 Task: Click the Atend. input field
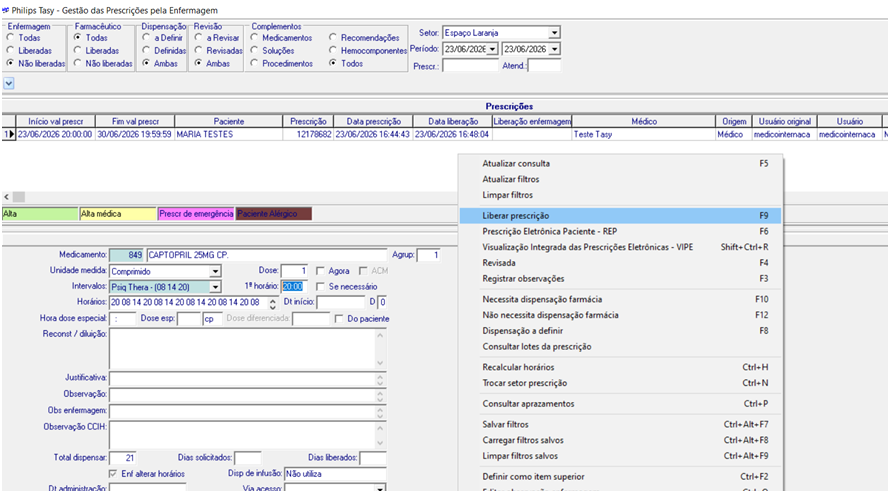544,66
